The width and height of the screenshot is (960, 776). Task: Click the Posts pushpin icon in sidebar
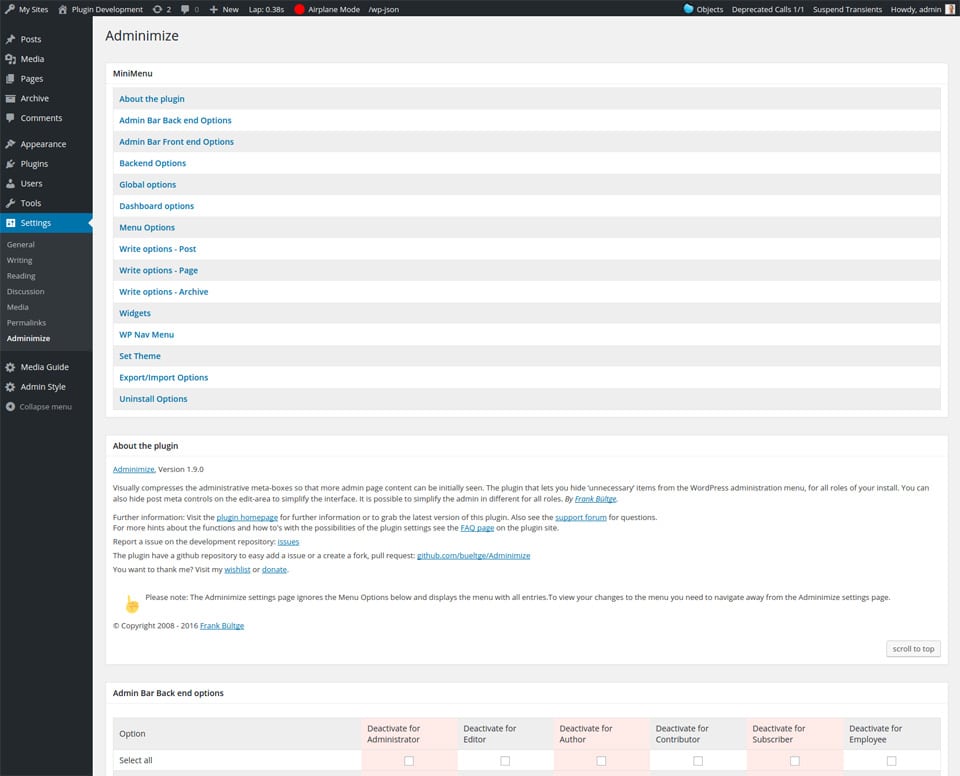pos(10,39)
